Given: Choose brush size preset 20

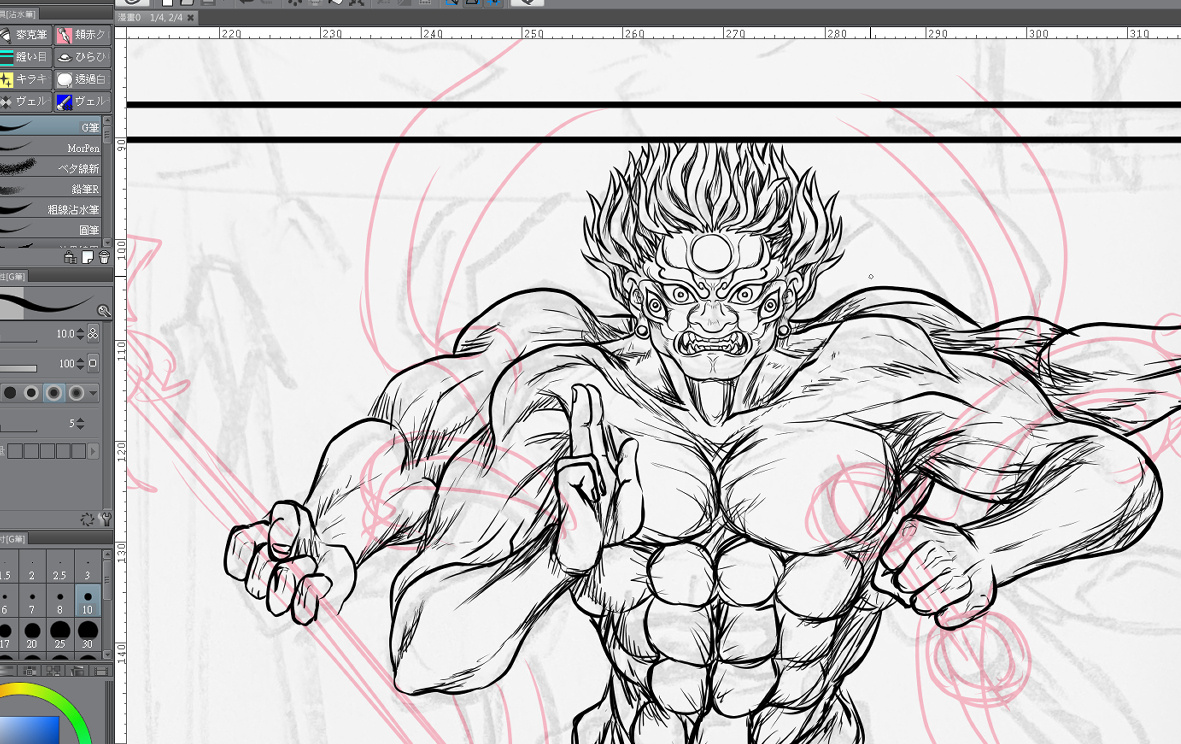Looking at the screenshot, I should 32,635.
